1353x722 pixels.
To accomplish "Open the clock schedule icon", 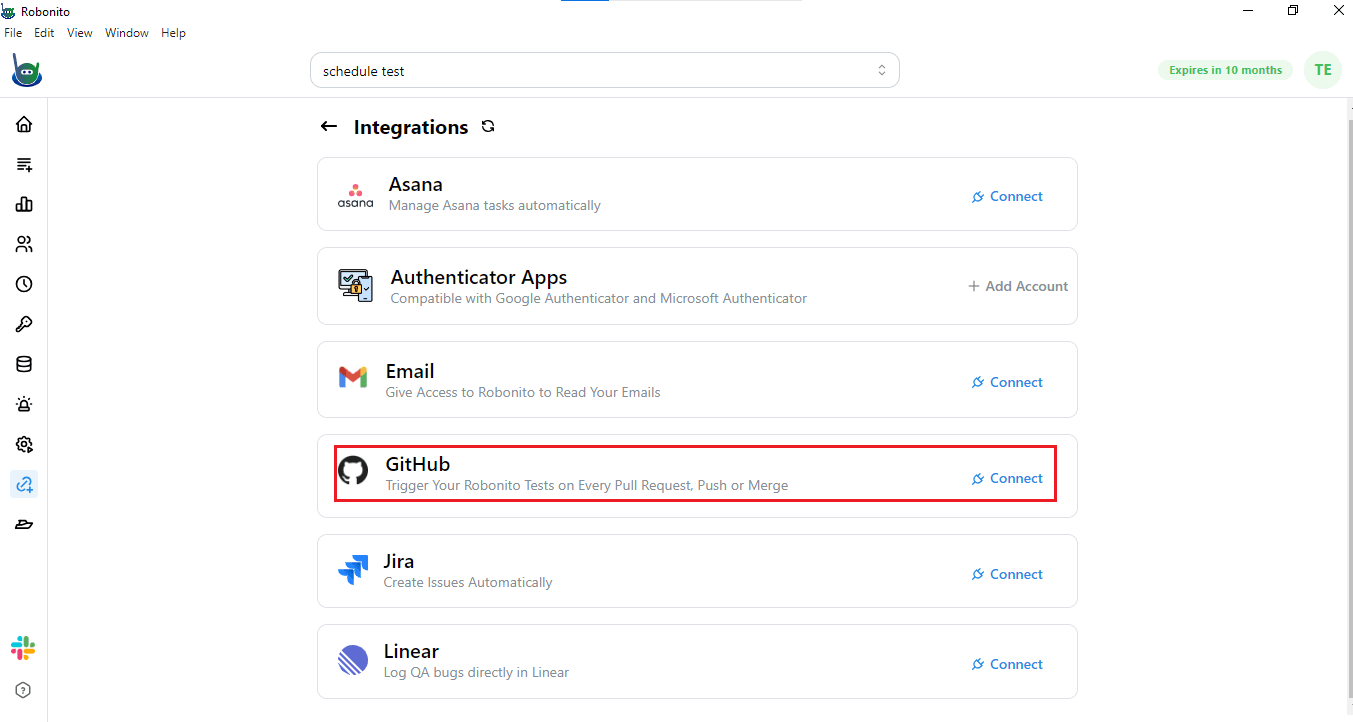I will click(24, 284).
